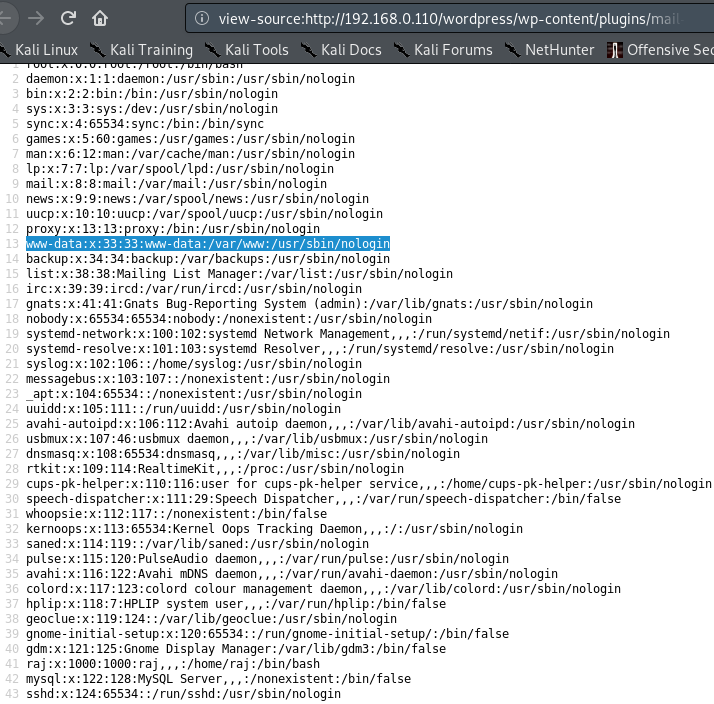Open the Kali Docs bookmark
The image size is (714, 704).
pyautogui.click(x=341, y=50)
